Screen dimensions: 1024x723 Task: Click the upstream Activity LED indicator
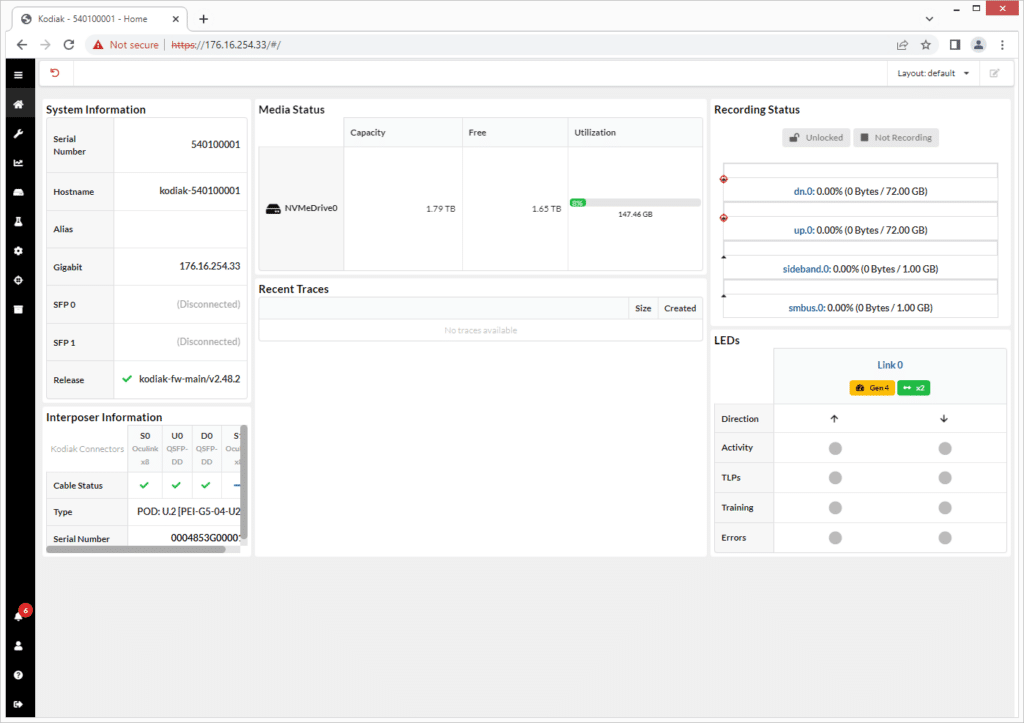(835, 448)
